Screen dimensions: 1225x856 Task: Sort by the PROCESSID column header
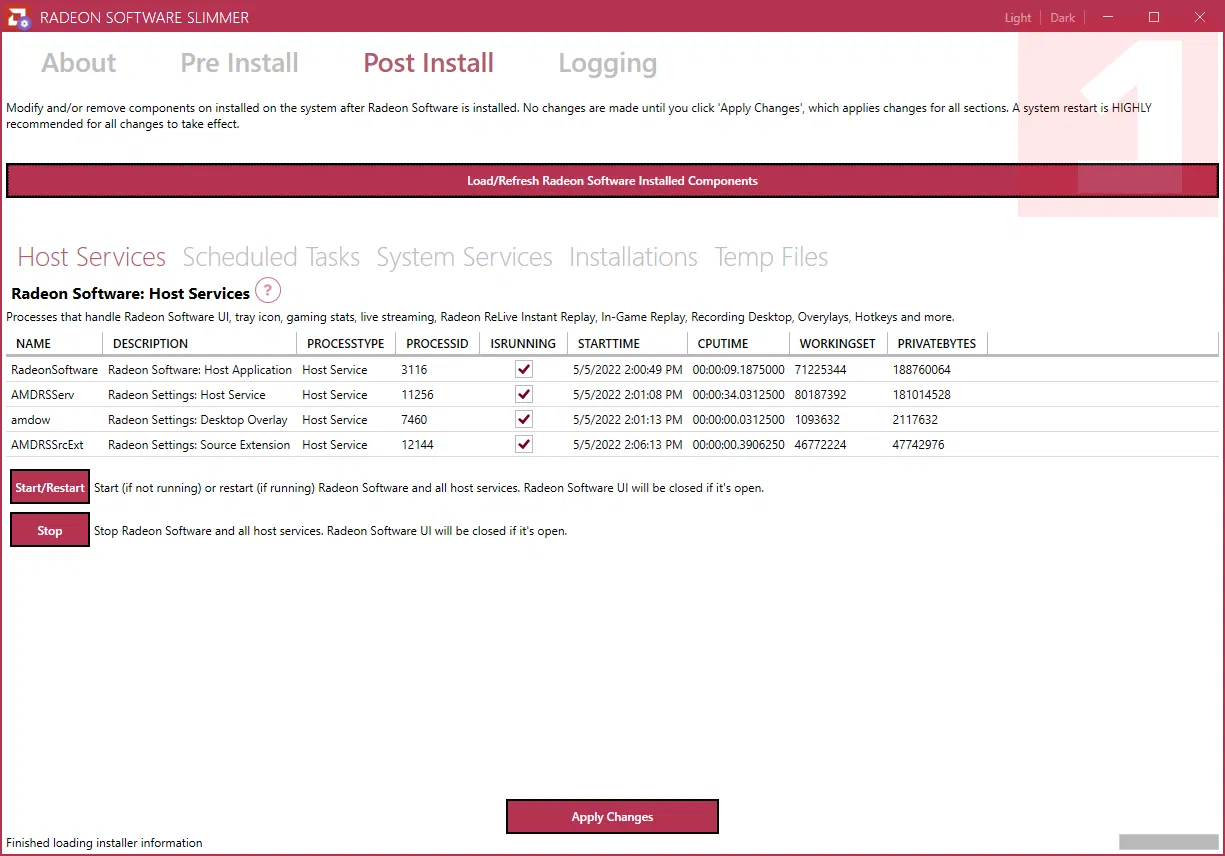[437, 343]
